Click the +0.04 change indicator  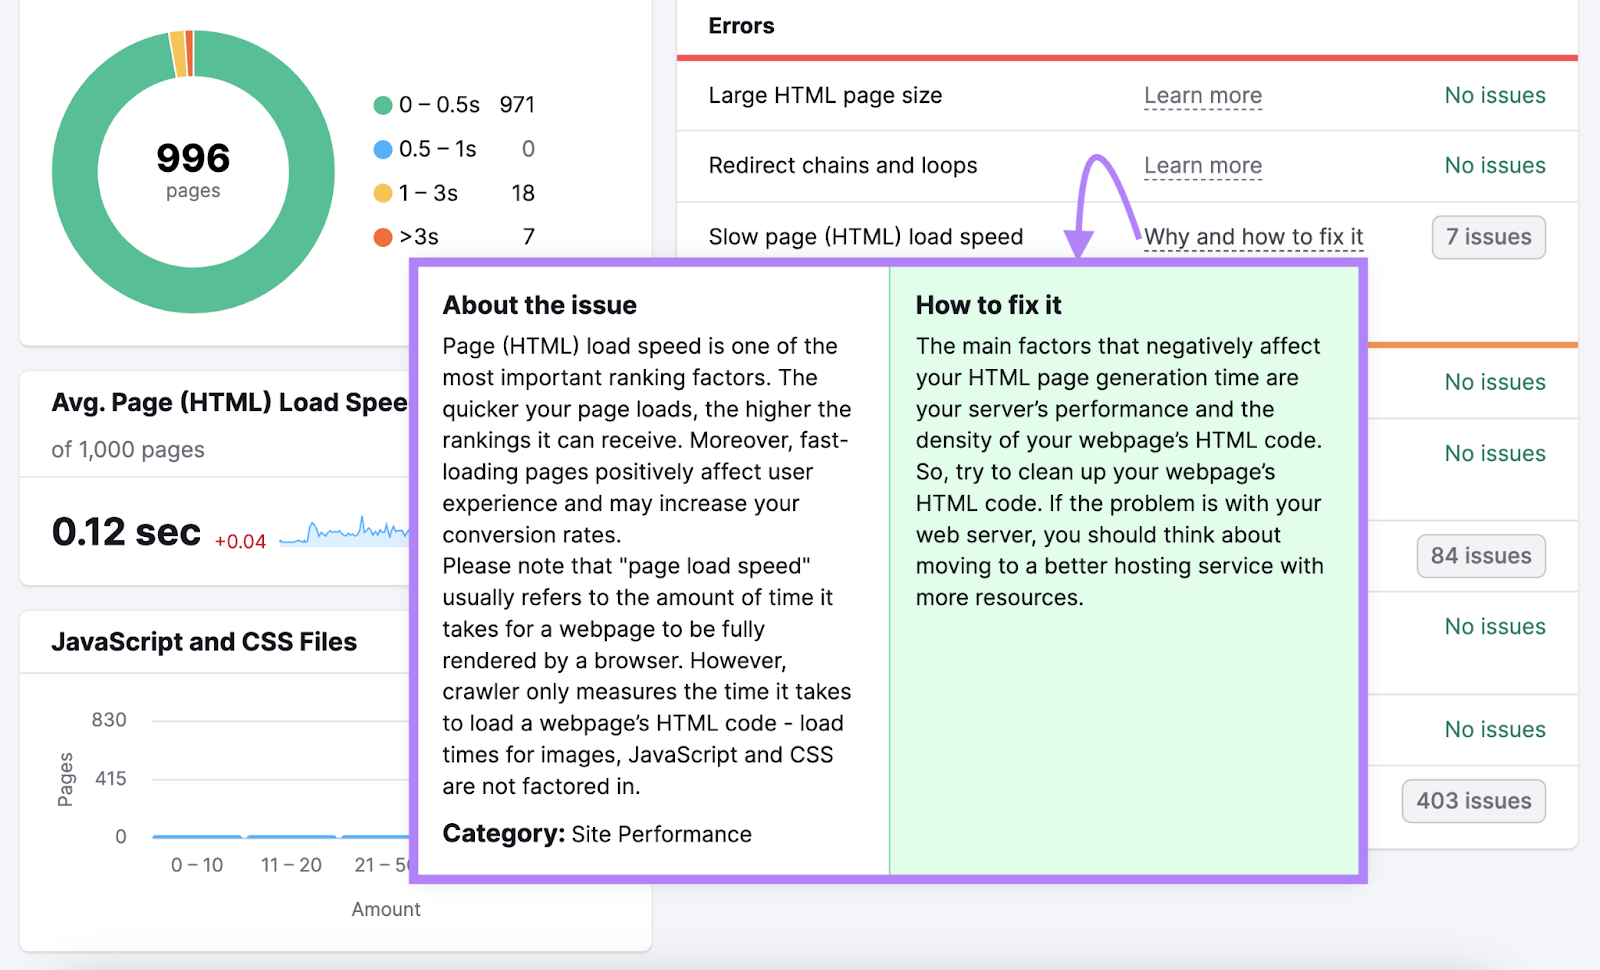coord(240,541)
